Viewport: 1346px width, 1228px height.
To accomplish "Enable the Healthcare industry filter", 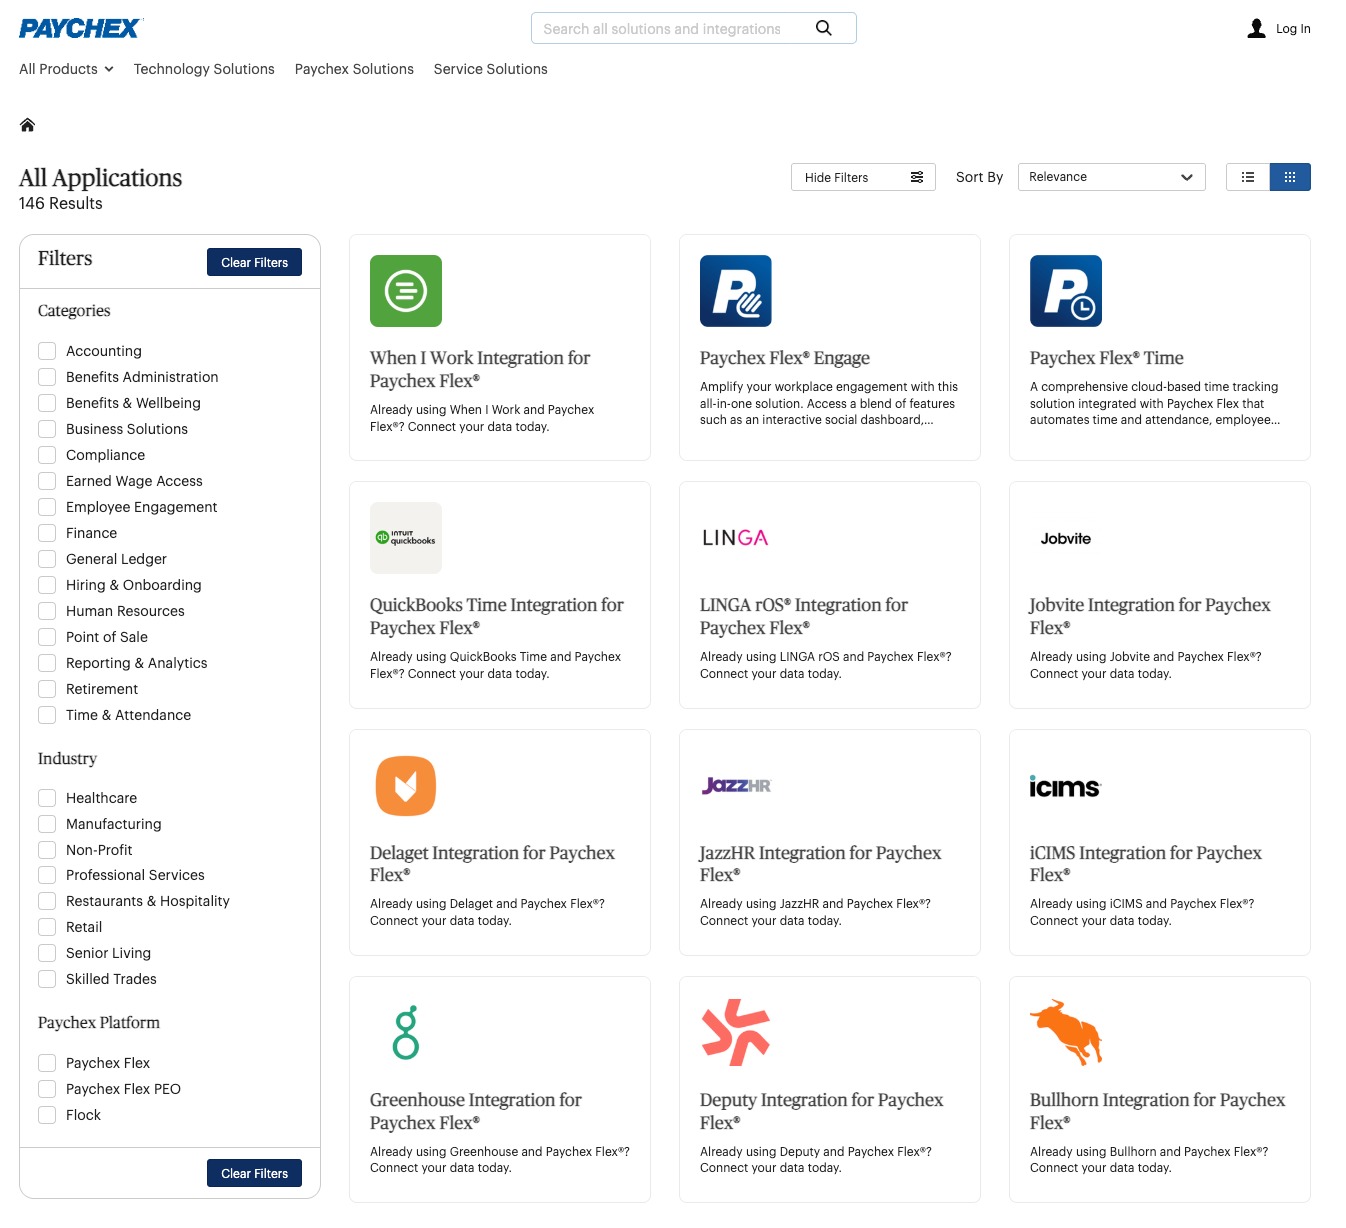I will [47, 798].
